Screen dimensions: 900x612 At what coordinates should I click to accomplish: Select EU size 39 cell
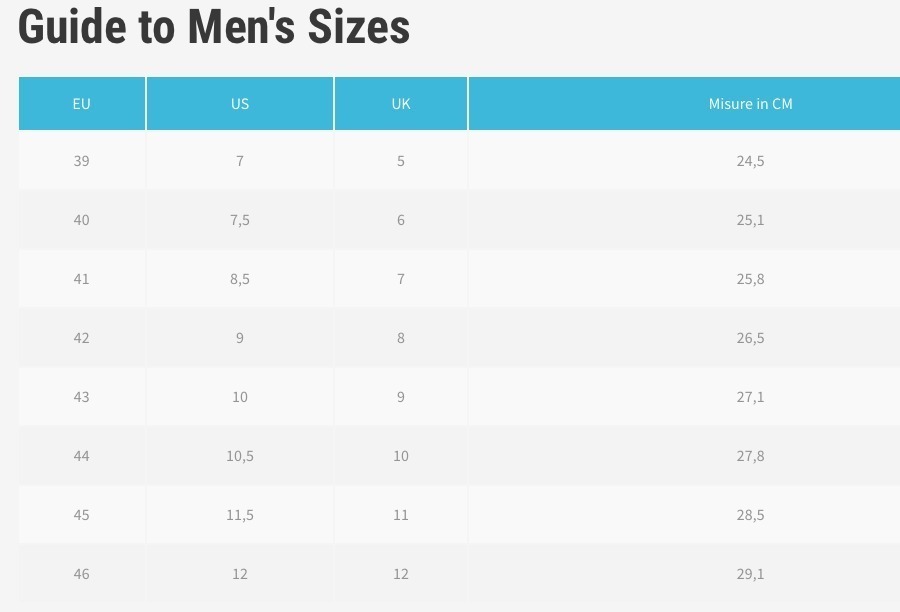tap(82, 161)
